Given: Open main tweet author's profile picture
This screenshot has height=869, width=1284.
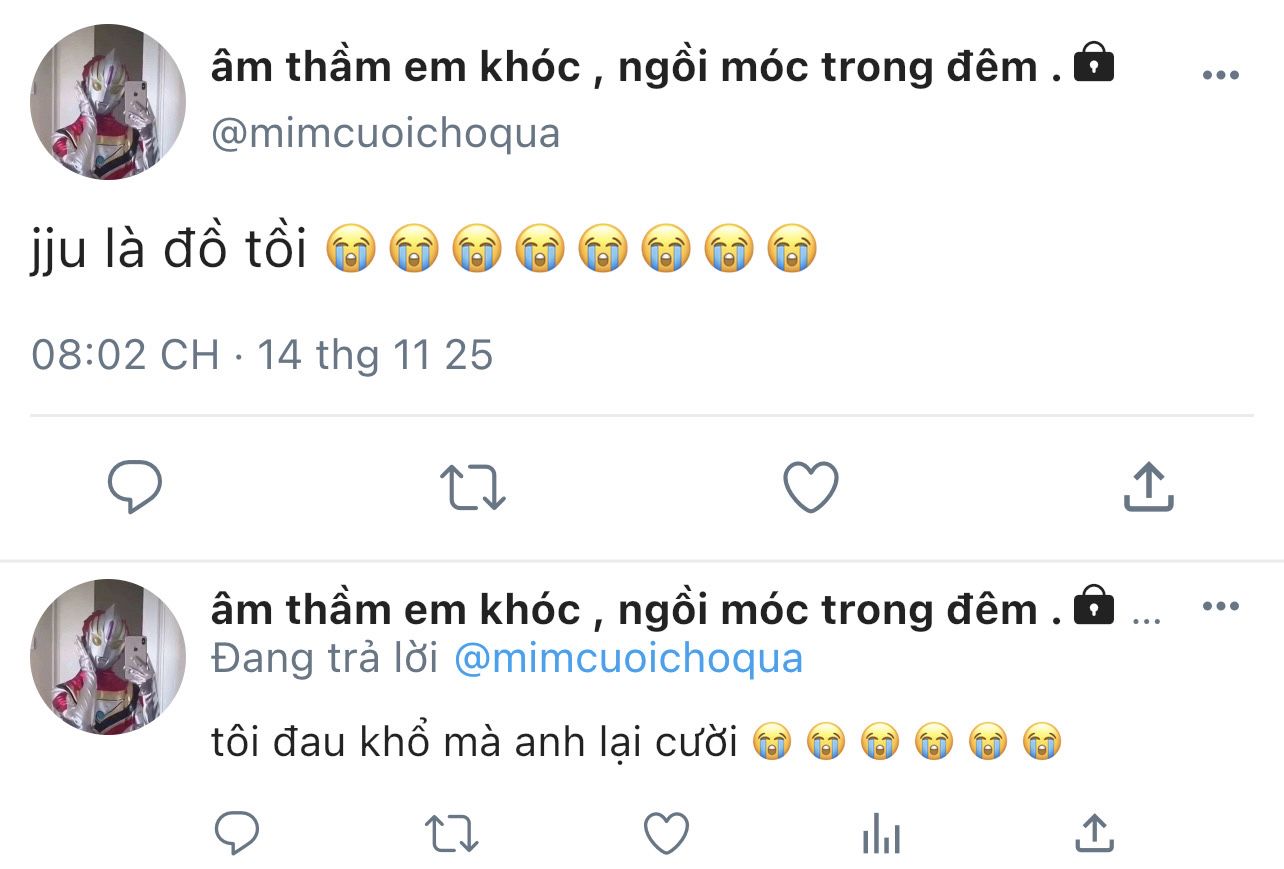Looking at the screenshot, I should pos(108,102).
